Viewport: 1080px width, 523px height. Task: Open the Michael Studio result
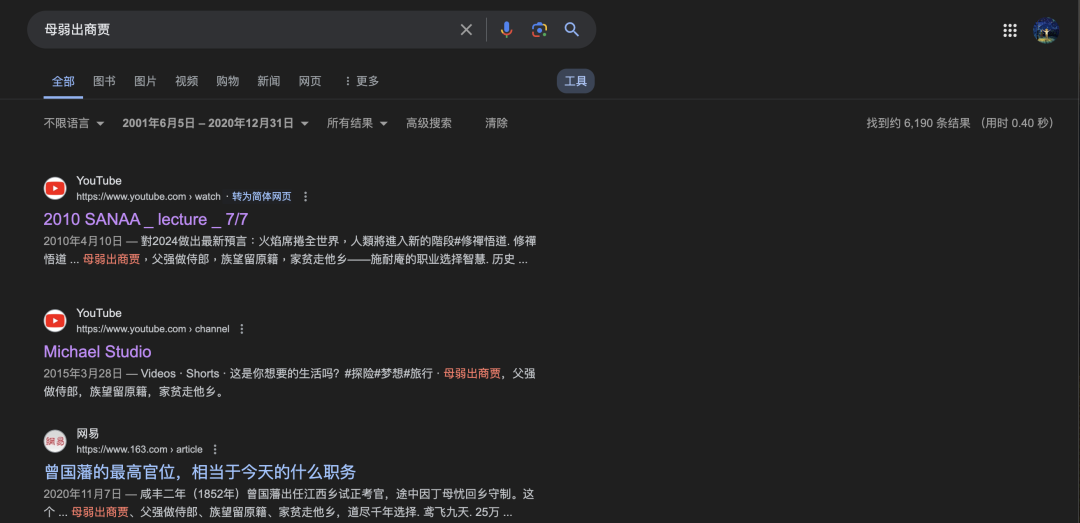(x=97, y=351)
